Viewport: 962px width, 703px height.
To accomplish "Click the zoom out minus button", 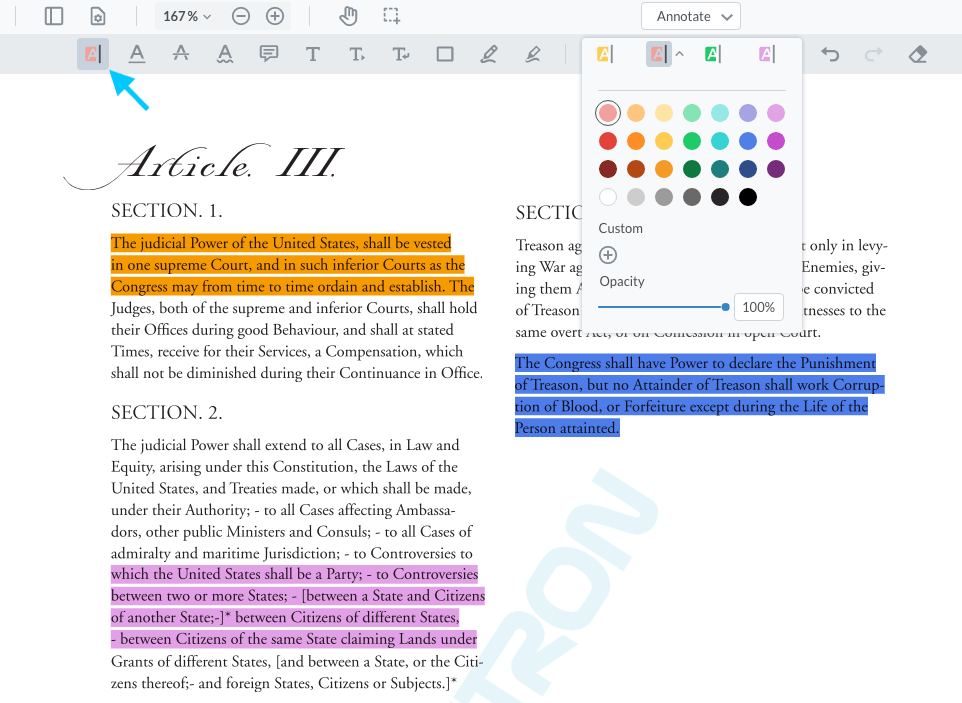I will [x=241, y=16].
